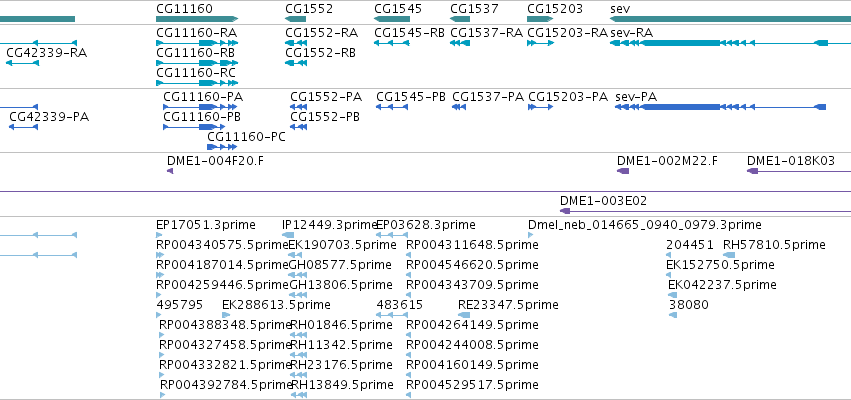Click the sev-PA protein label

click(636, 97)
